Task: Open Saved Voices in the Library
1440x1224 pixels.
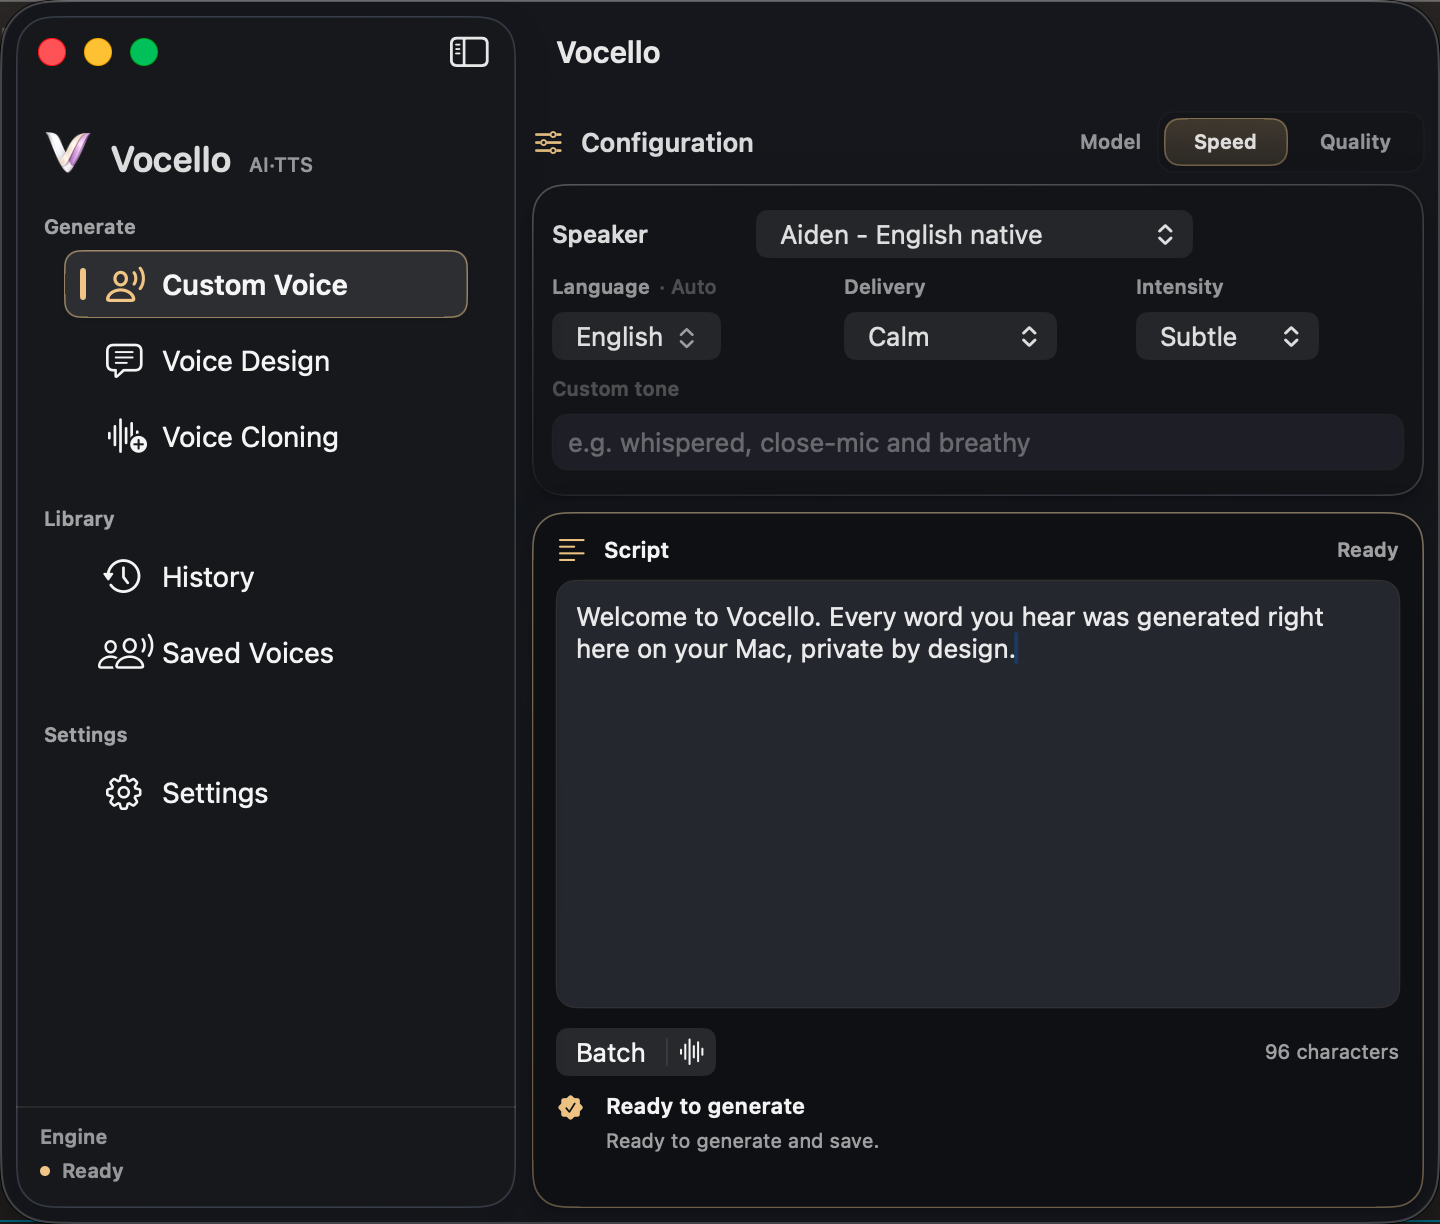Action: click(266, 653)
